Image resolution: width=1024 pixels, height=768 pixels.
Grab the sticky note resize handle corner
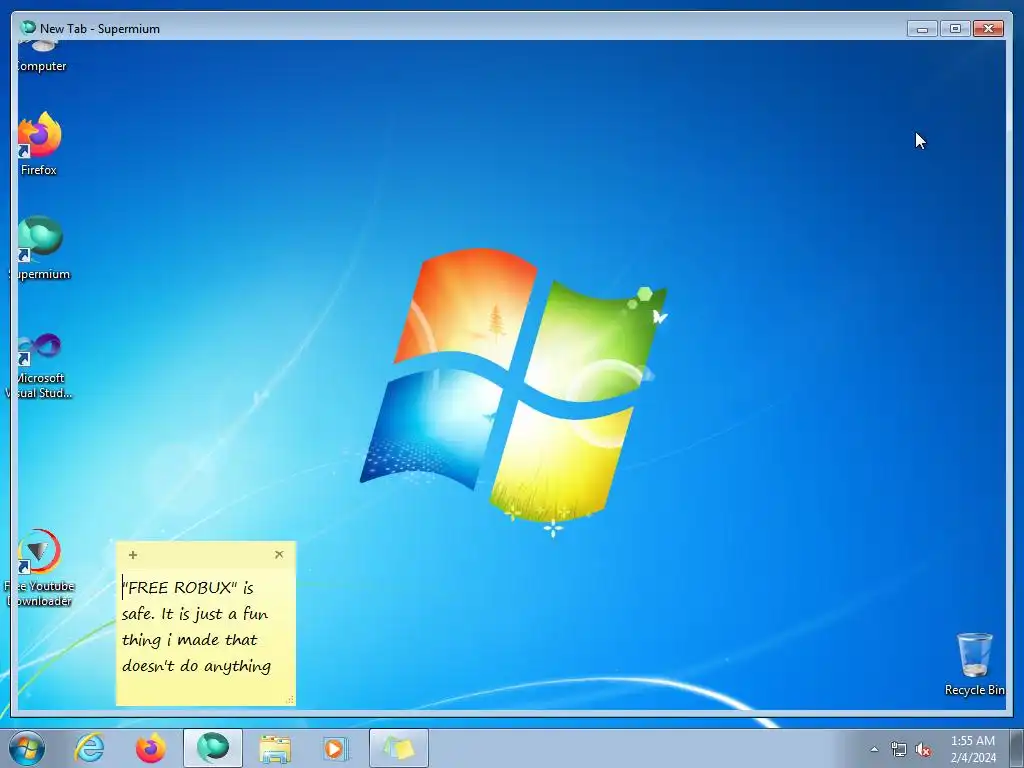(290, 700)
